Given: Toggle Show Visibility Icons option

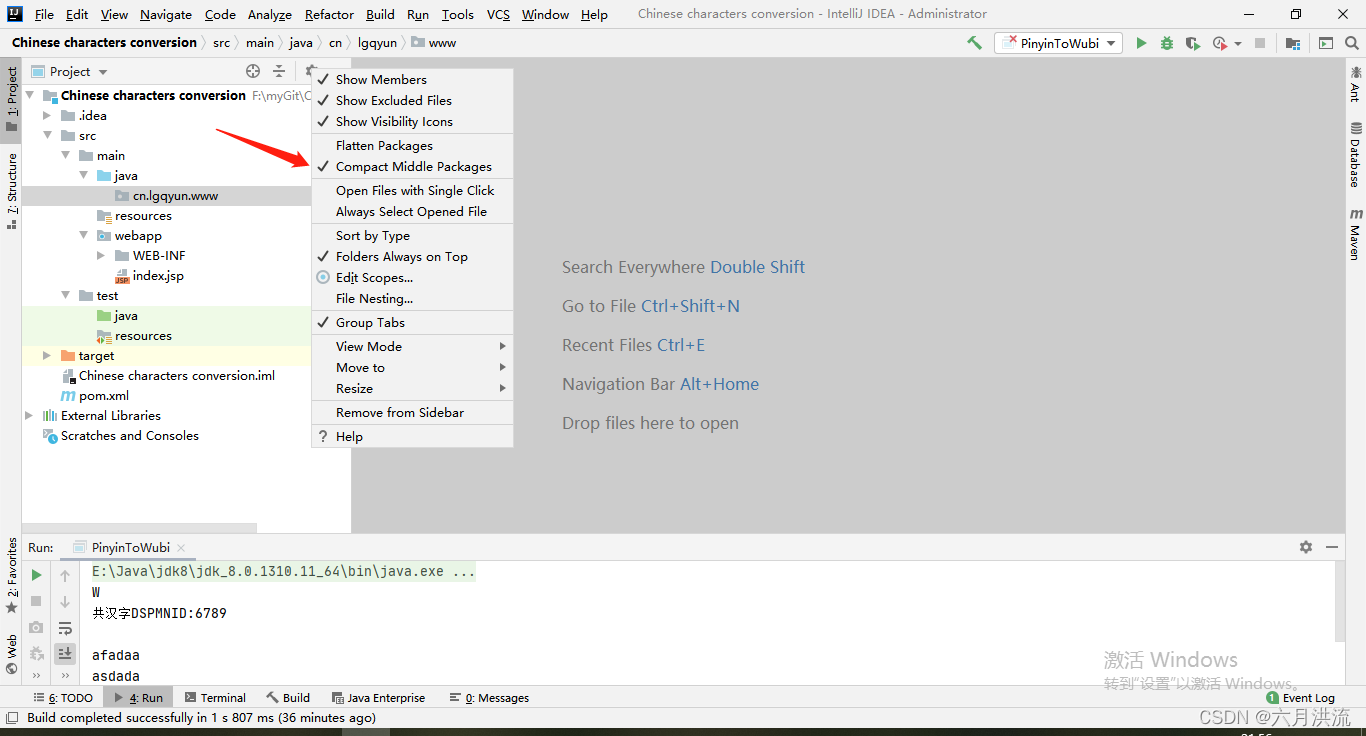Looking at the screenshot, I should click(x=412, y=121).
